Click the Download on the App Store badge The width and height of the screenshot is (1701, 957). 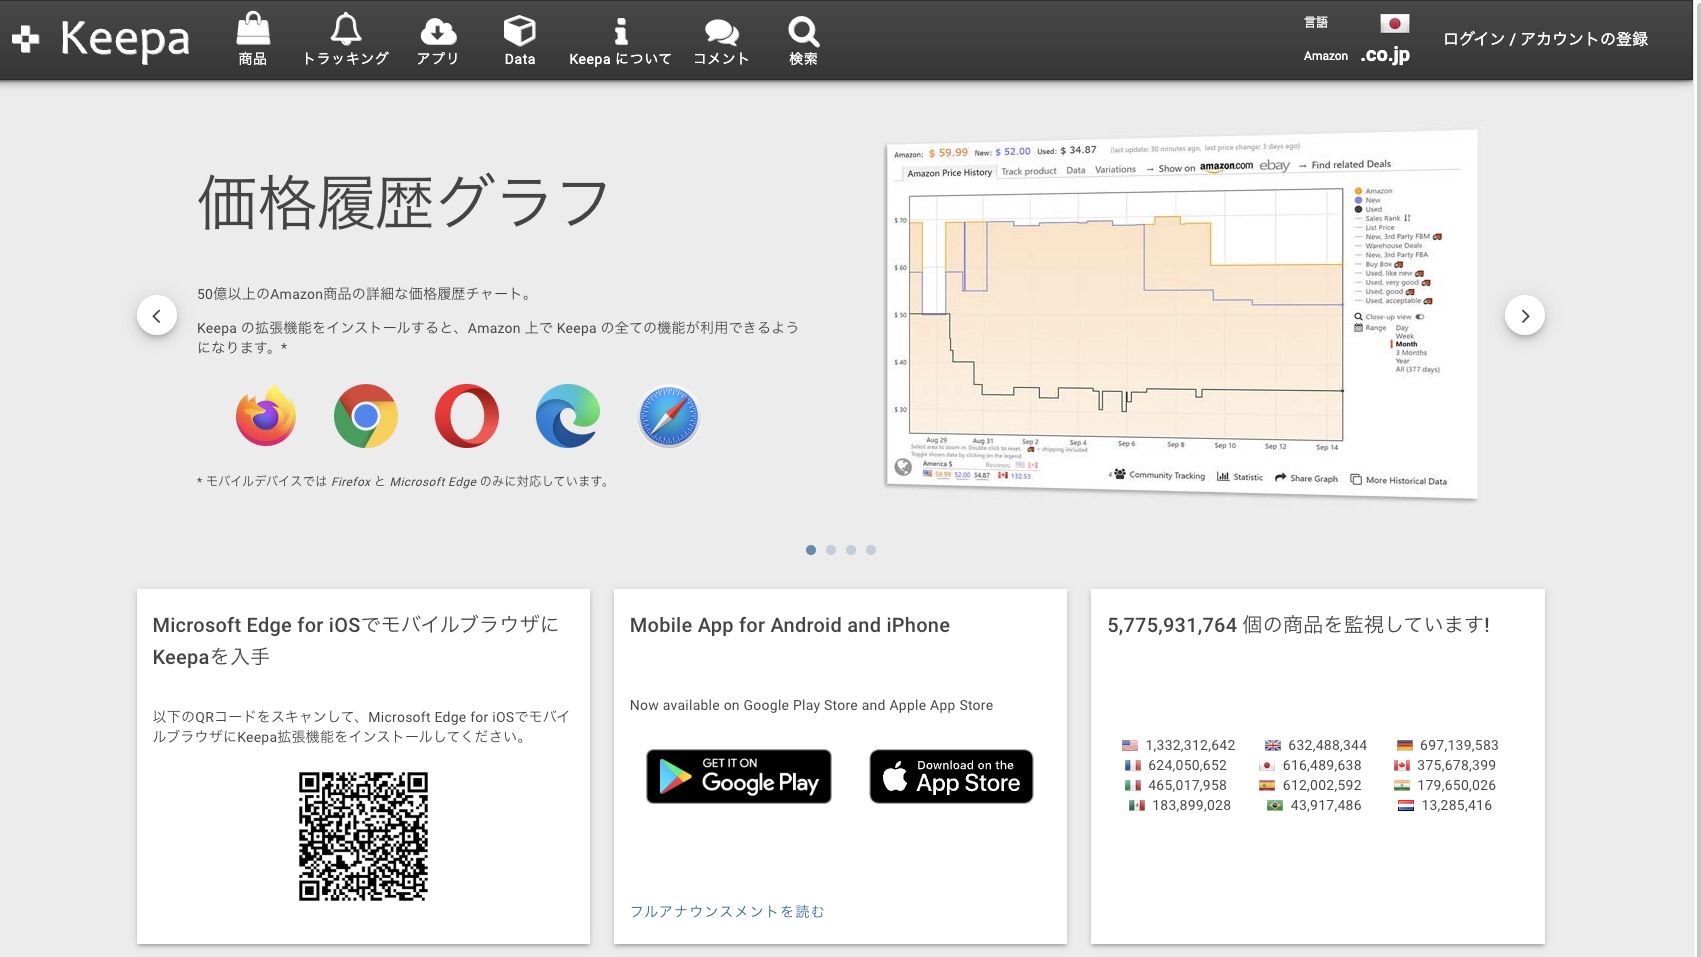point(950,776)
